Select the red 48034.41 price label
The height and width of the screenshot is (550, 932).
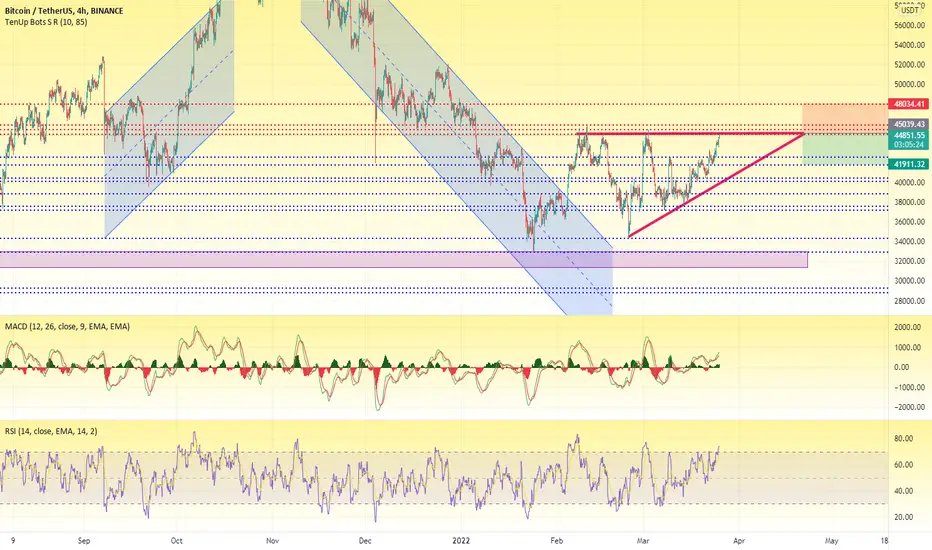pos(908,104)
